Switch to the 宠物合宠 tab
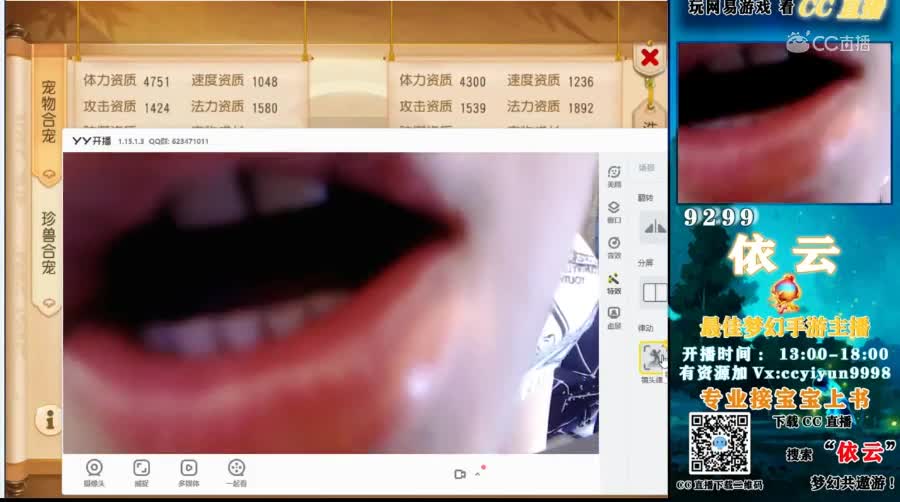The height and width of the screenshot is (502, 900). click(48, 112)
